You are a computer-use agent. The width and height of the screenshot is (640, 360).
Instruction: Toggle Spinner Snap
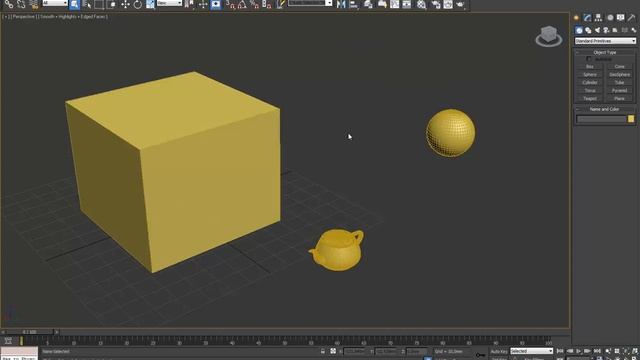267,4
